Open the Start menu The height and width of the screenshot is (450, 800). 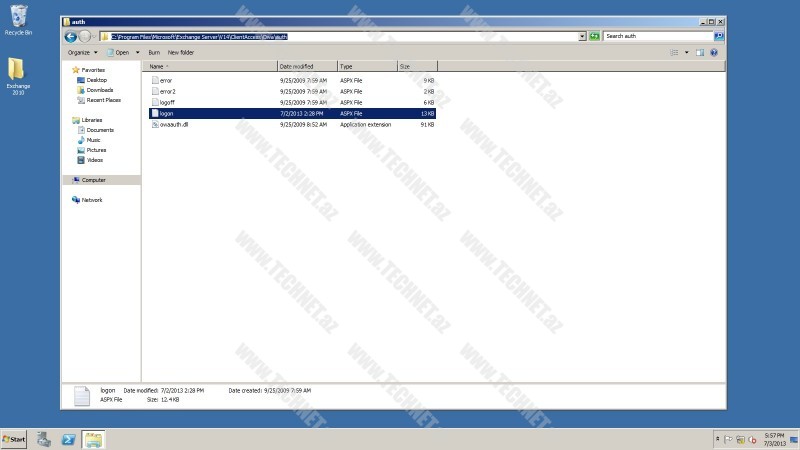click(x=14, y=439)
